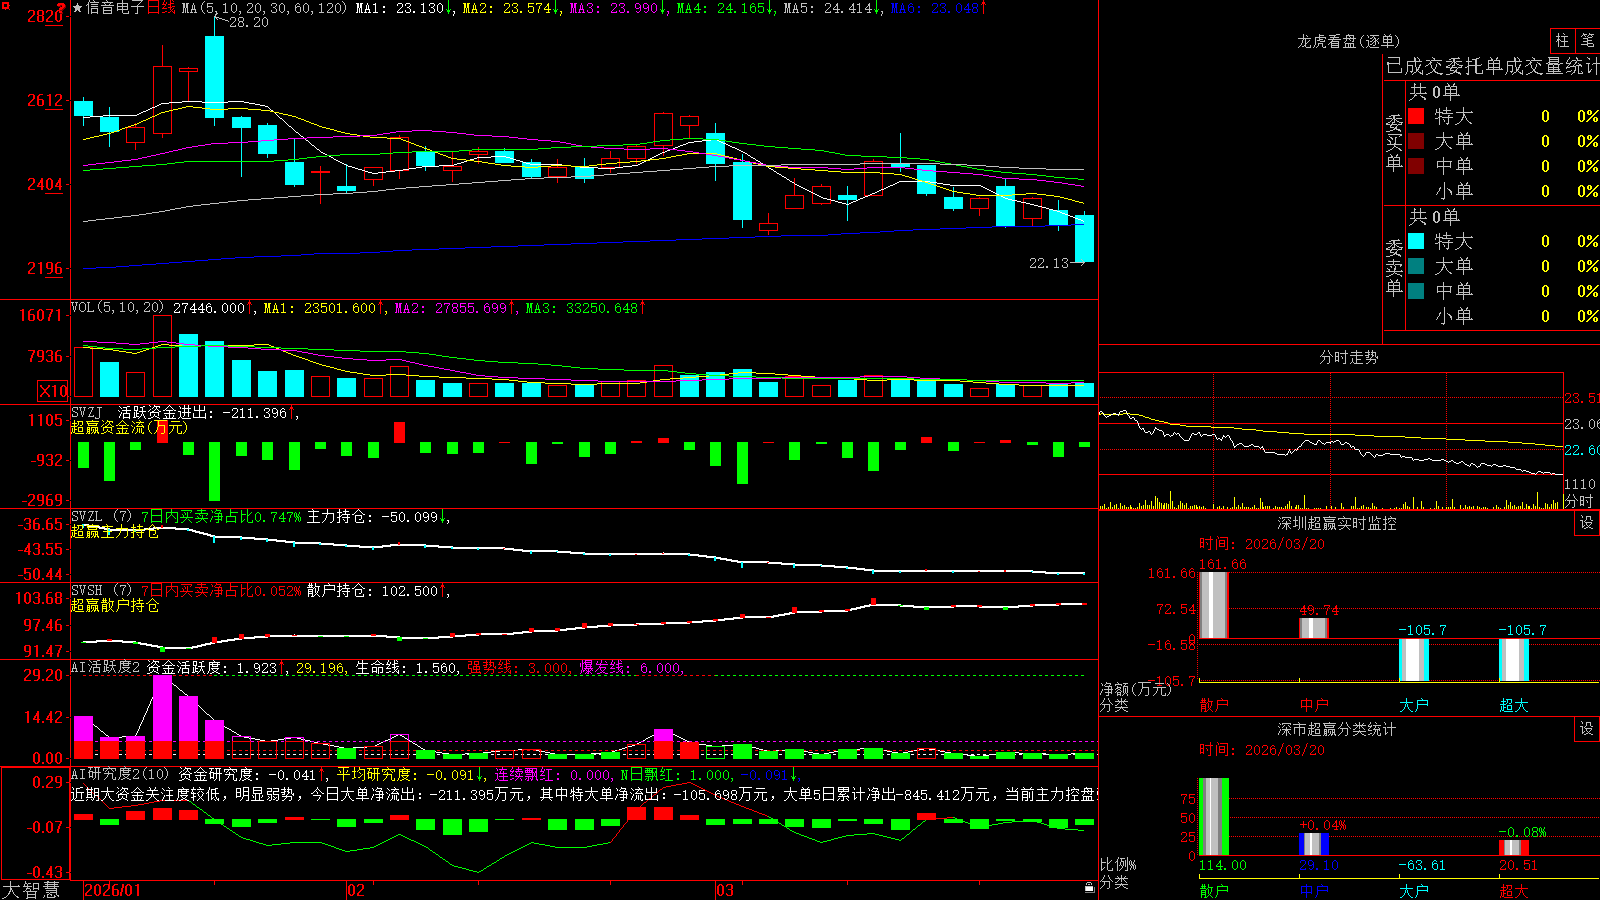Screen dimensions: 1600x900
Task: Click the star icon before 信音电子
Action: pos(78,8)
